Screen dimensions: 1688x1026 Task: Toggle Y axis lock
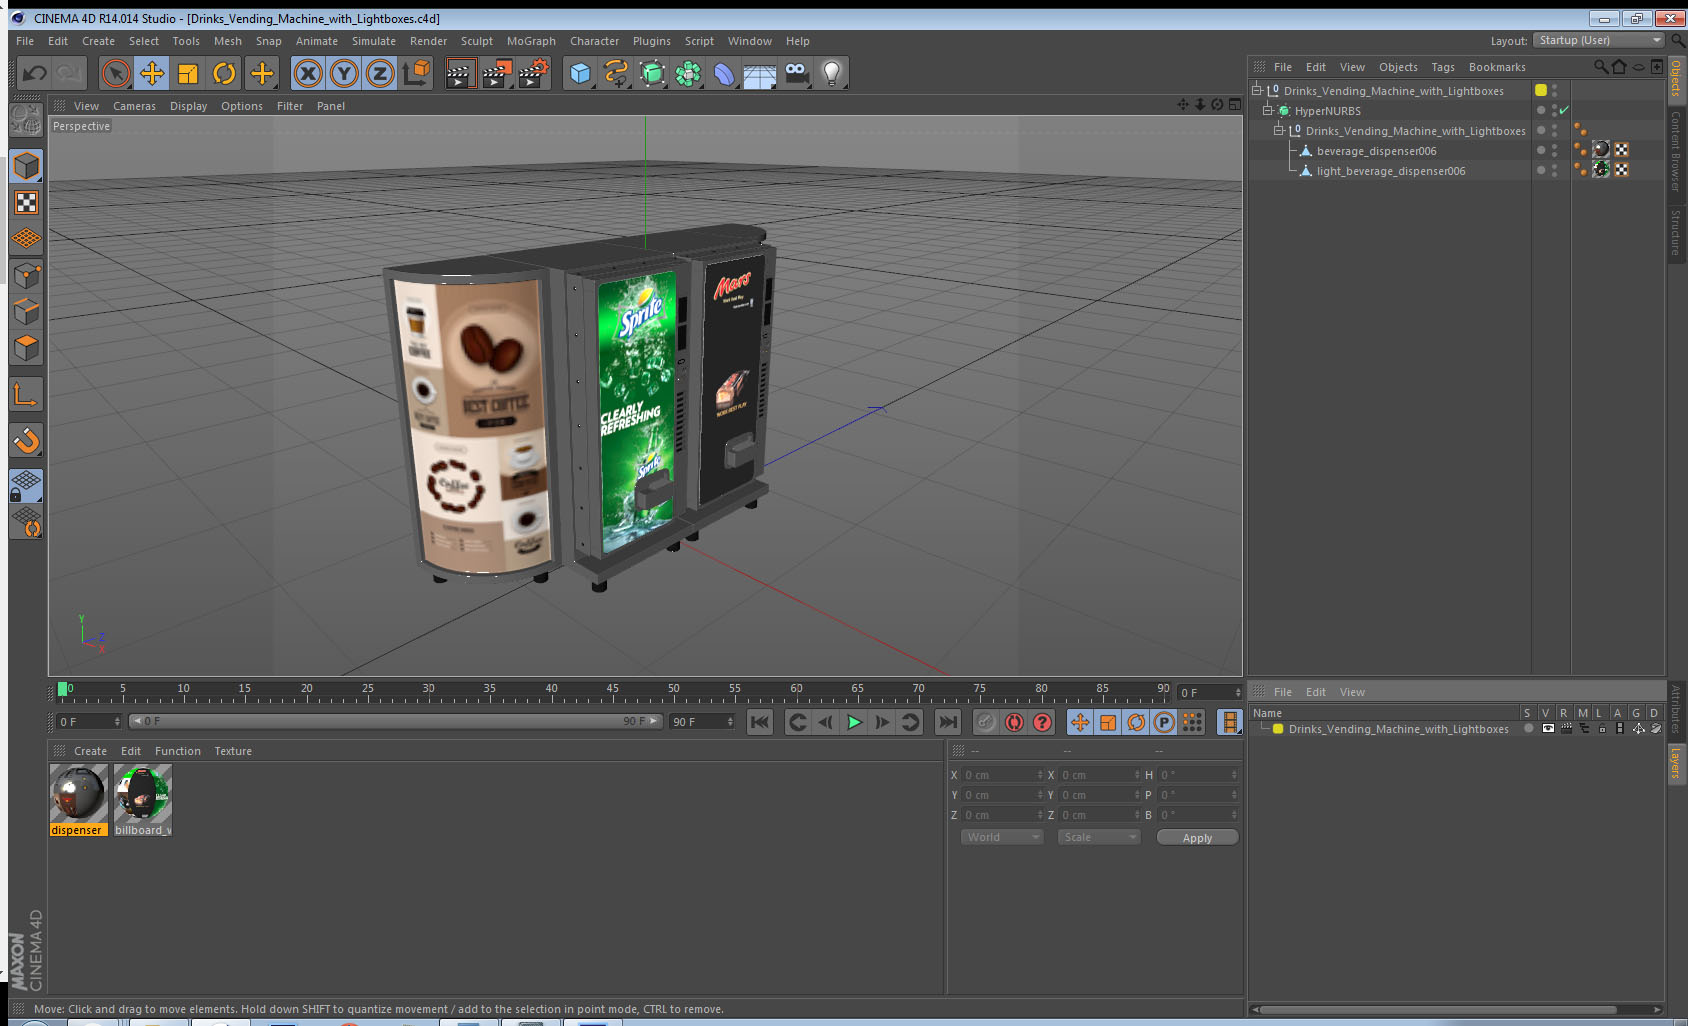pyautogui.click(x=344, y=73)
